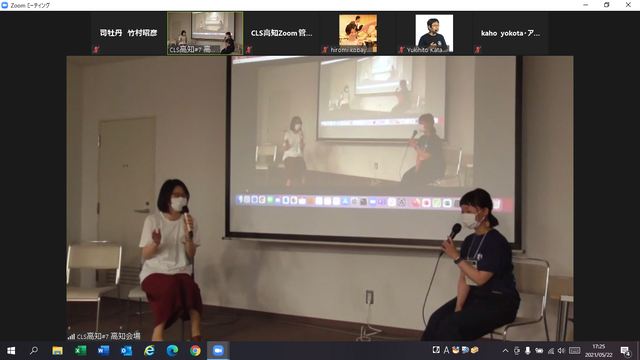Click muted mic icon on CLS高知Zoom tile
Image resolution: width=640 pixels, height=360 pixels.
pos(249,50)
